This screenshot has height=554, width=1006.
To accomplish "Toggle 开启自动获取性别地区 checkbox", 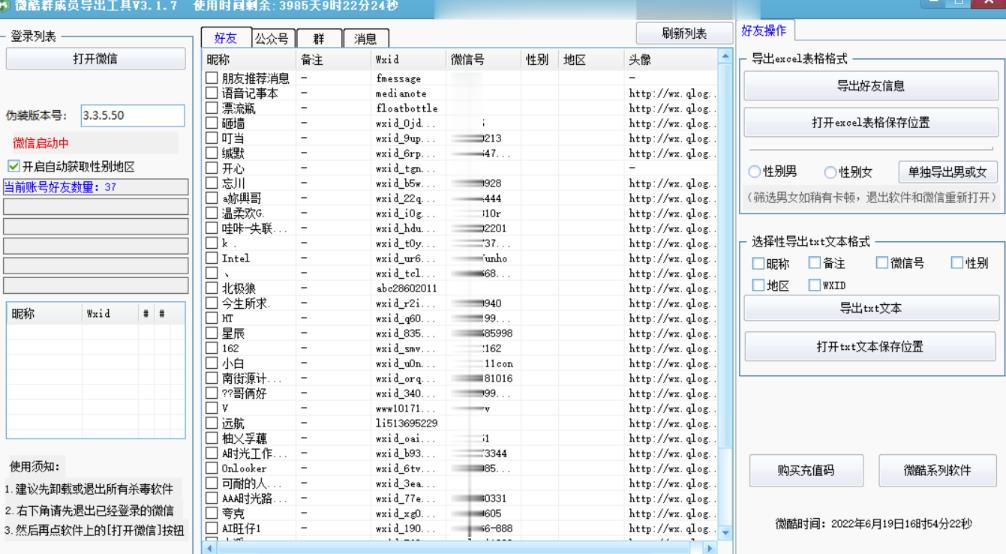I will [13, 166].
